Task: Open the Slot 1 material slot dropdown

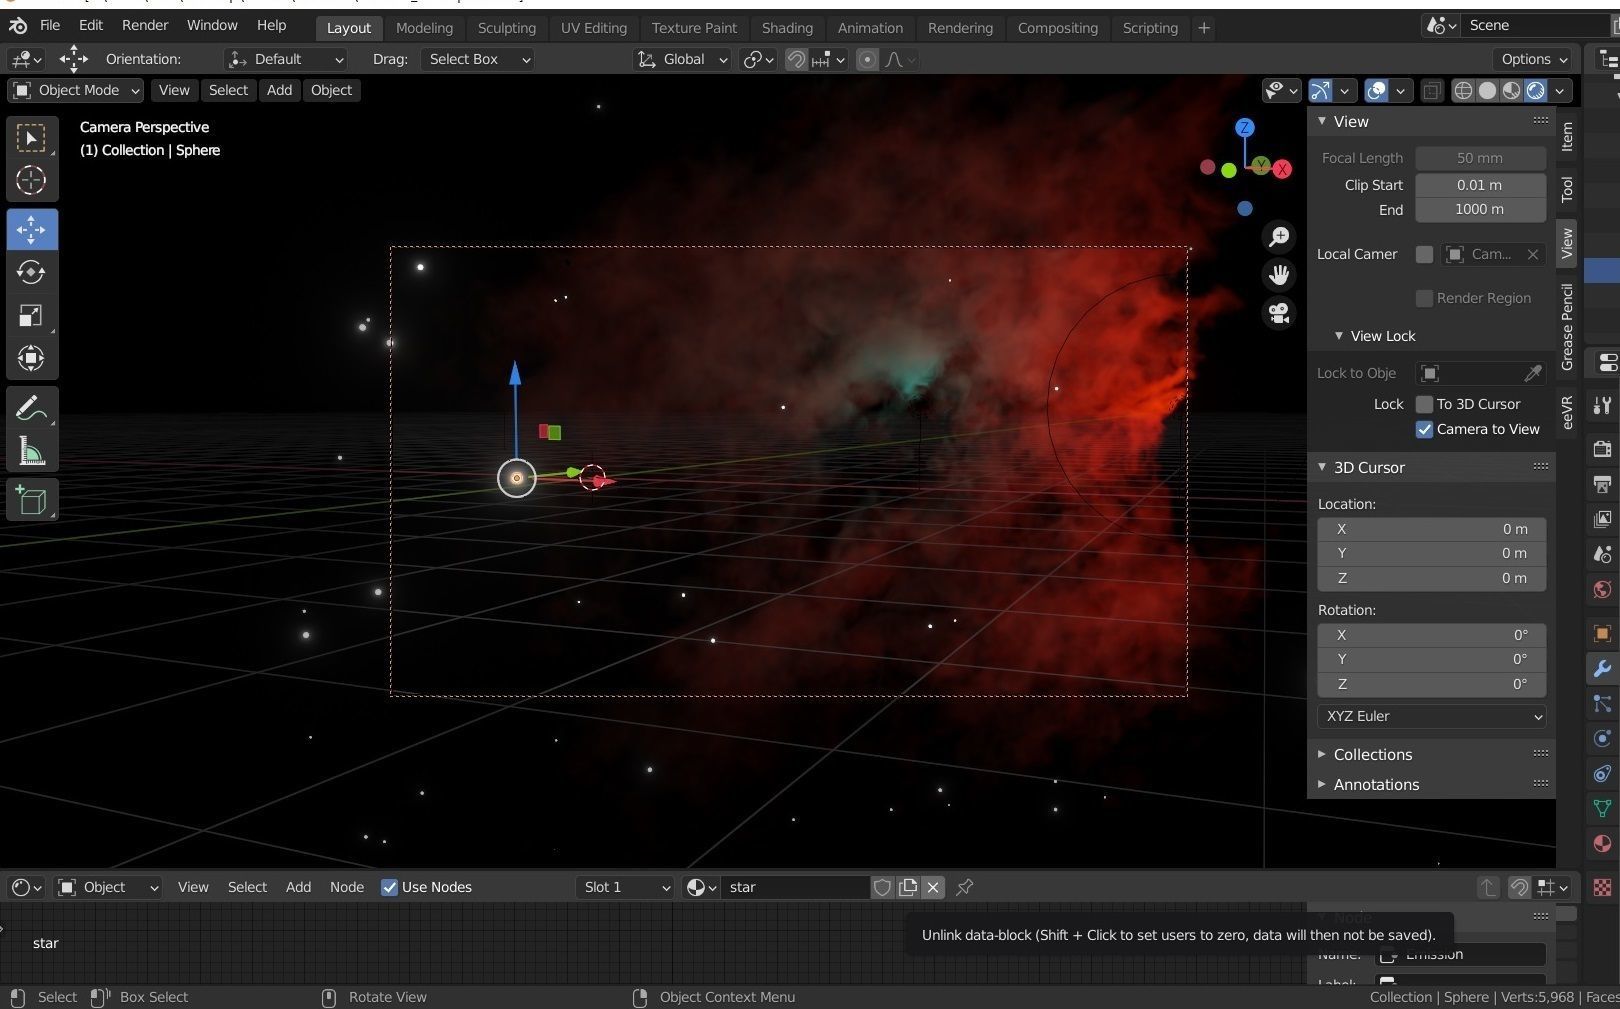Action: [625, 887]
